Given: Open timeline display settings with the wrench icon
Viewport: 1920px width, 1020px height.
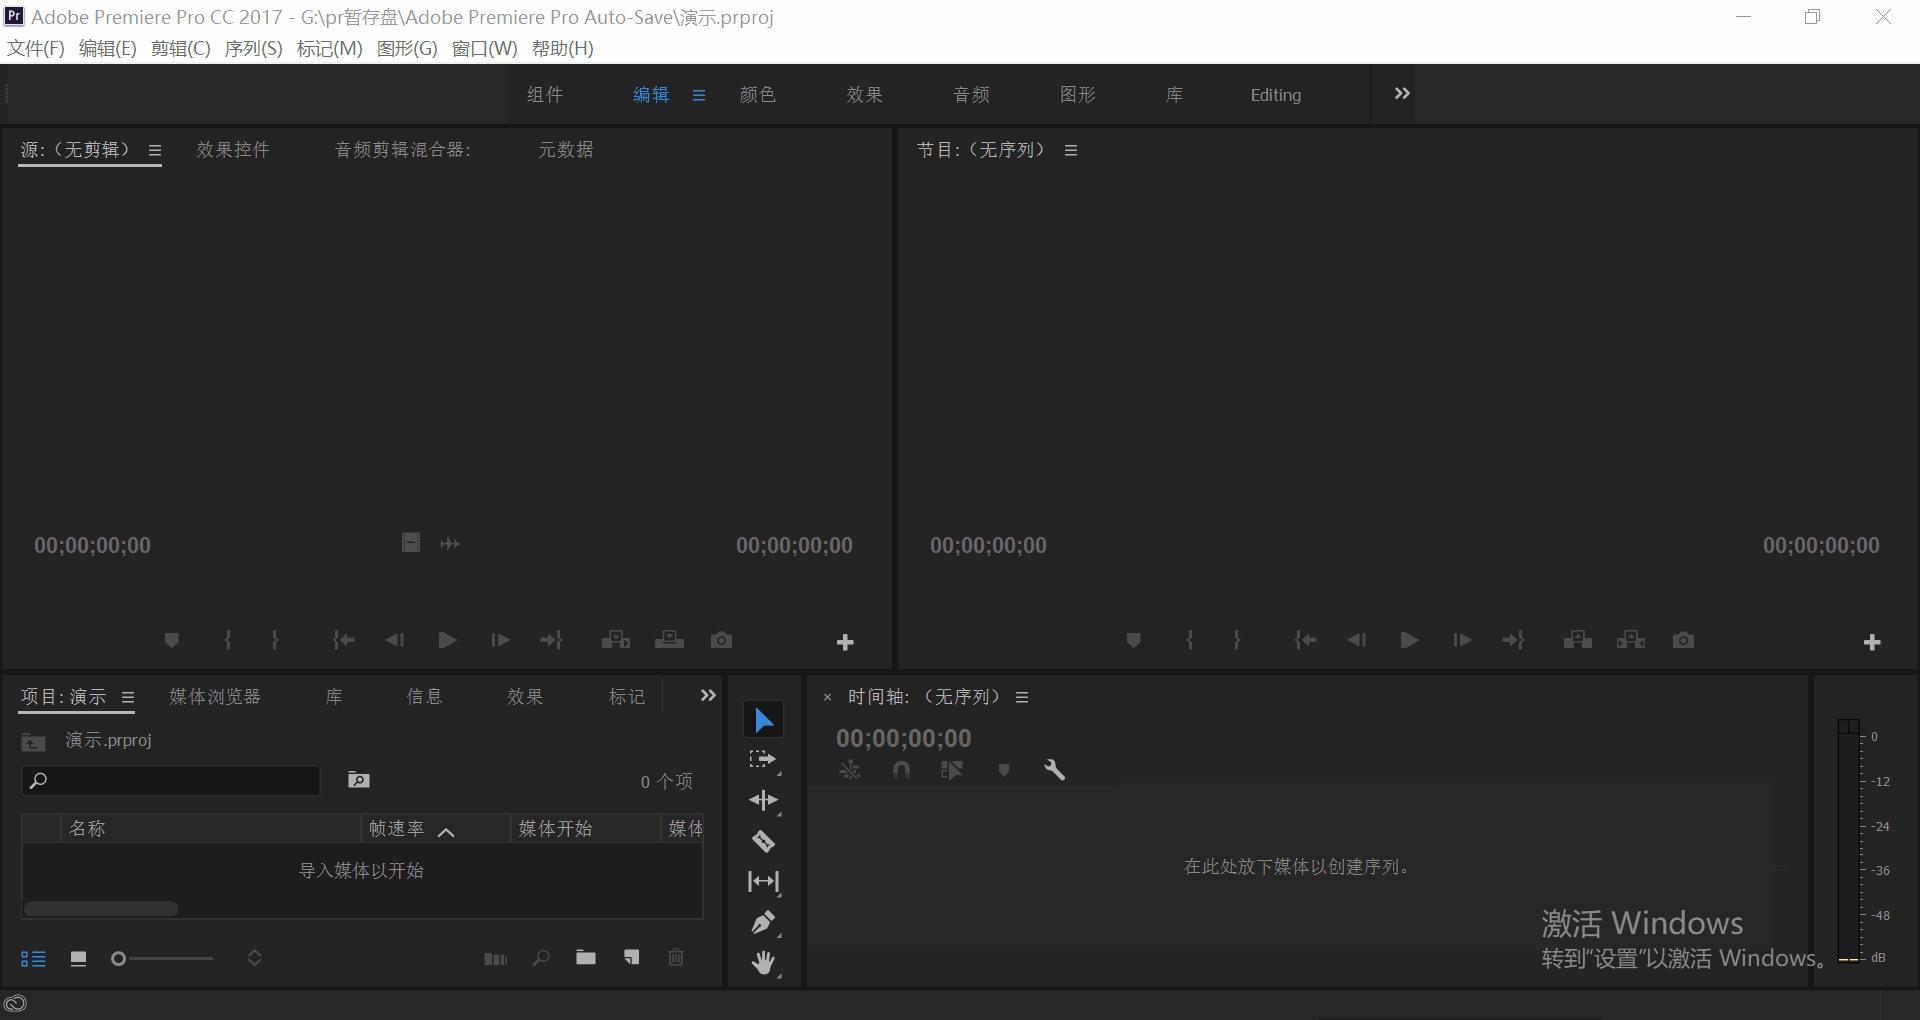Looking at the screenshot, I should pyautogui.click(x=1056, y=770).
